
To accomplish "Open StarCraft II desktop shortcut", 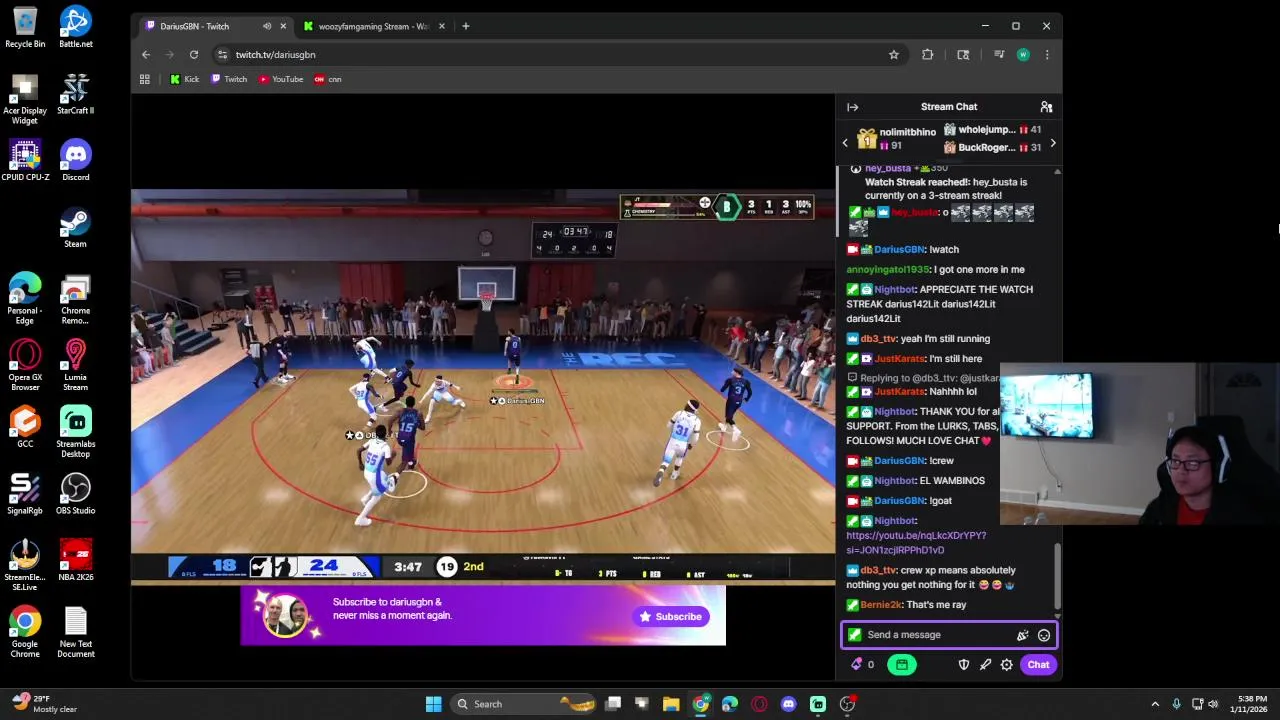I will pos(76,94).
